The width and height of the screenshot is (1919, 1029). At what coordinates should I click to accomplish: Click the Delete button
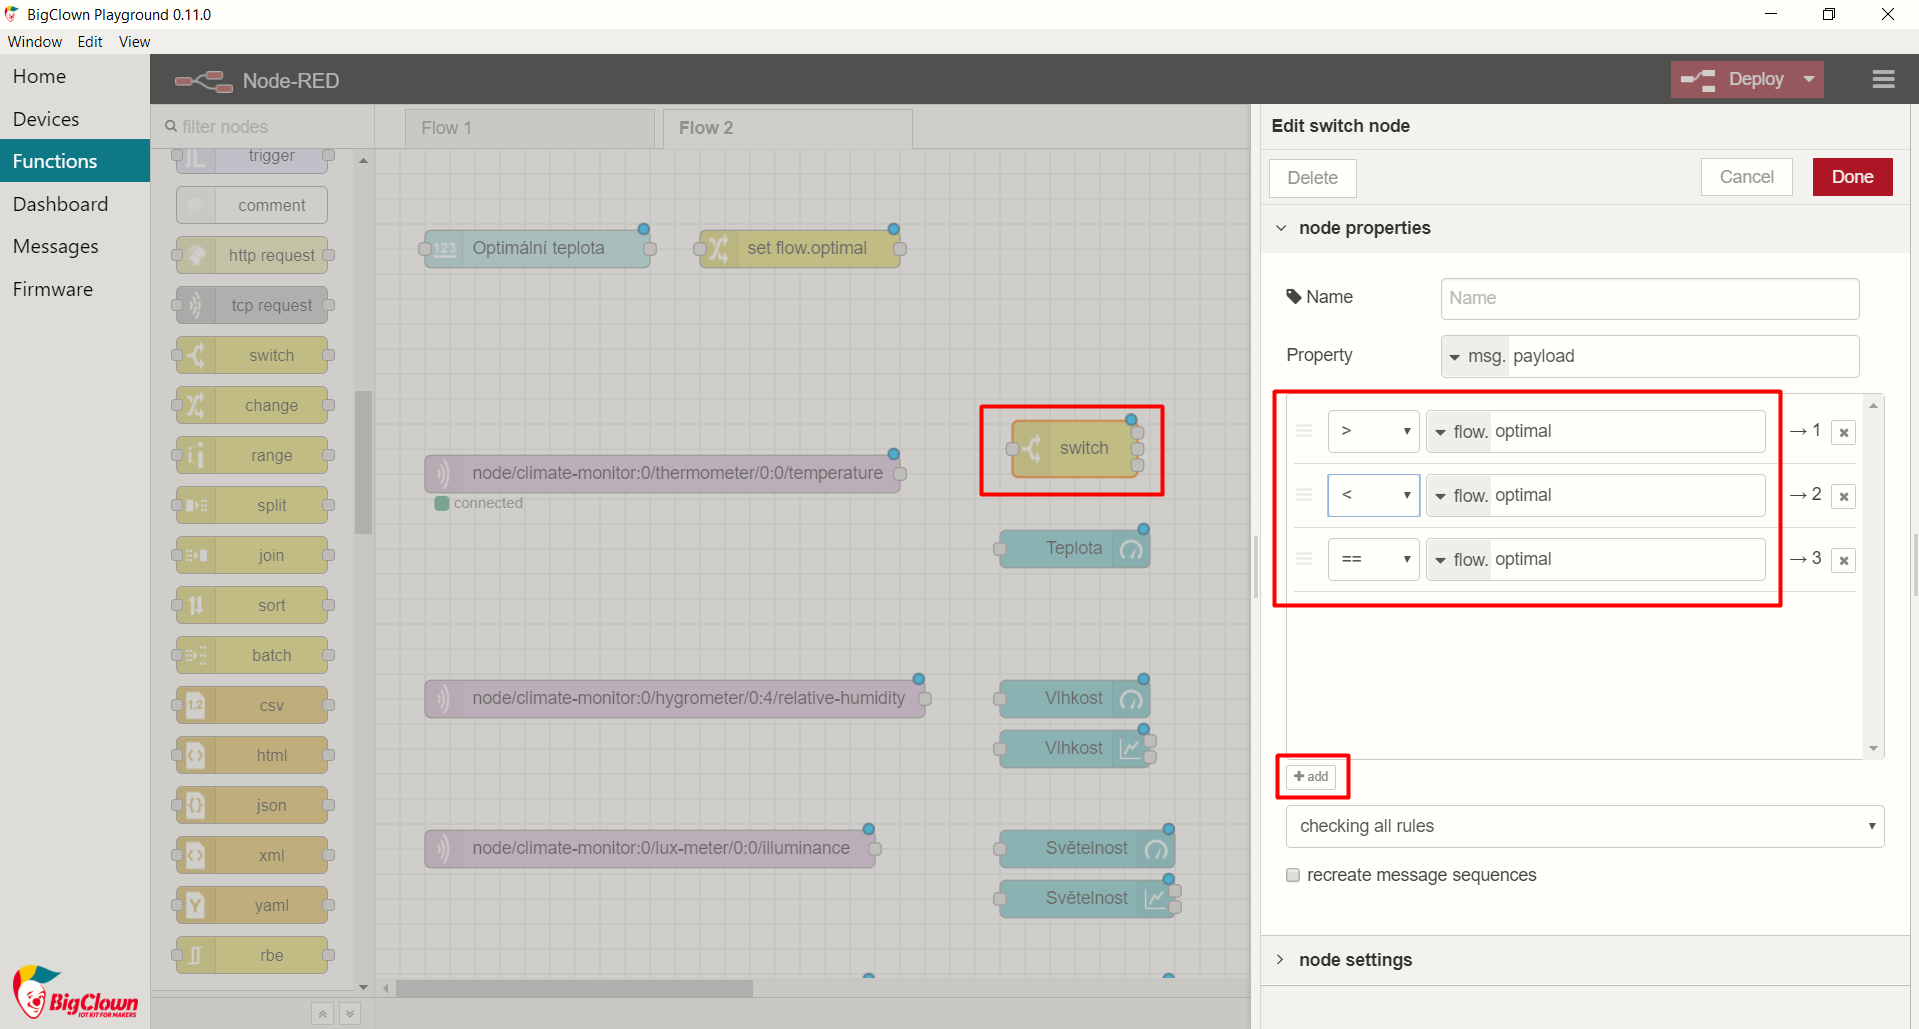click(1313, 178)
